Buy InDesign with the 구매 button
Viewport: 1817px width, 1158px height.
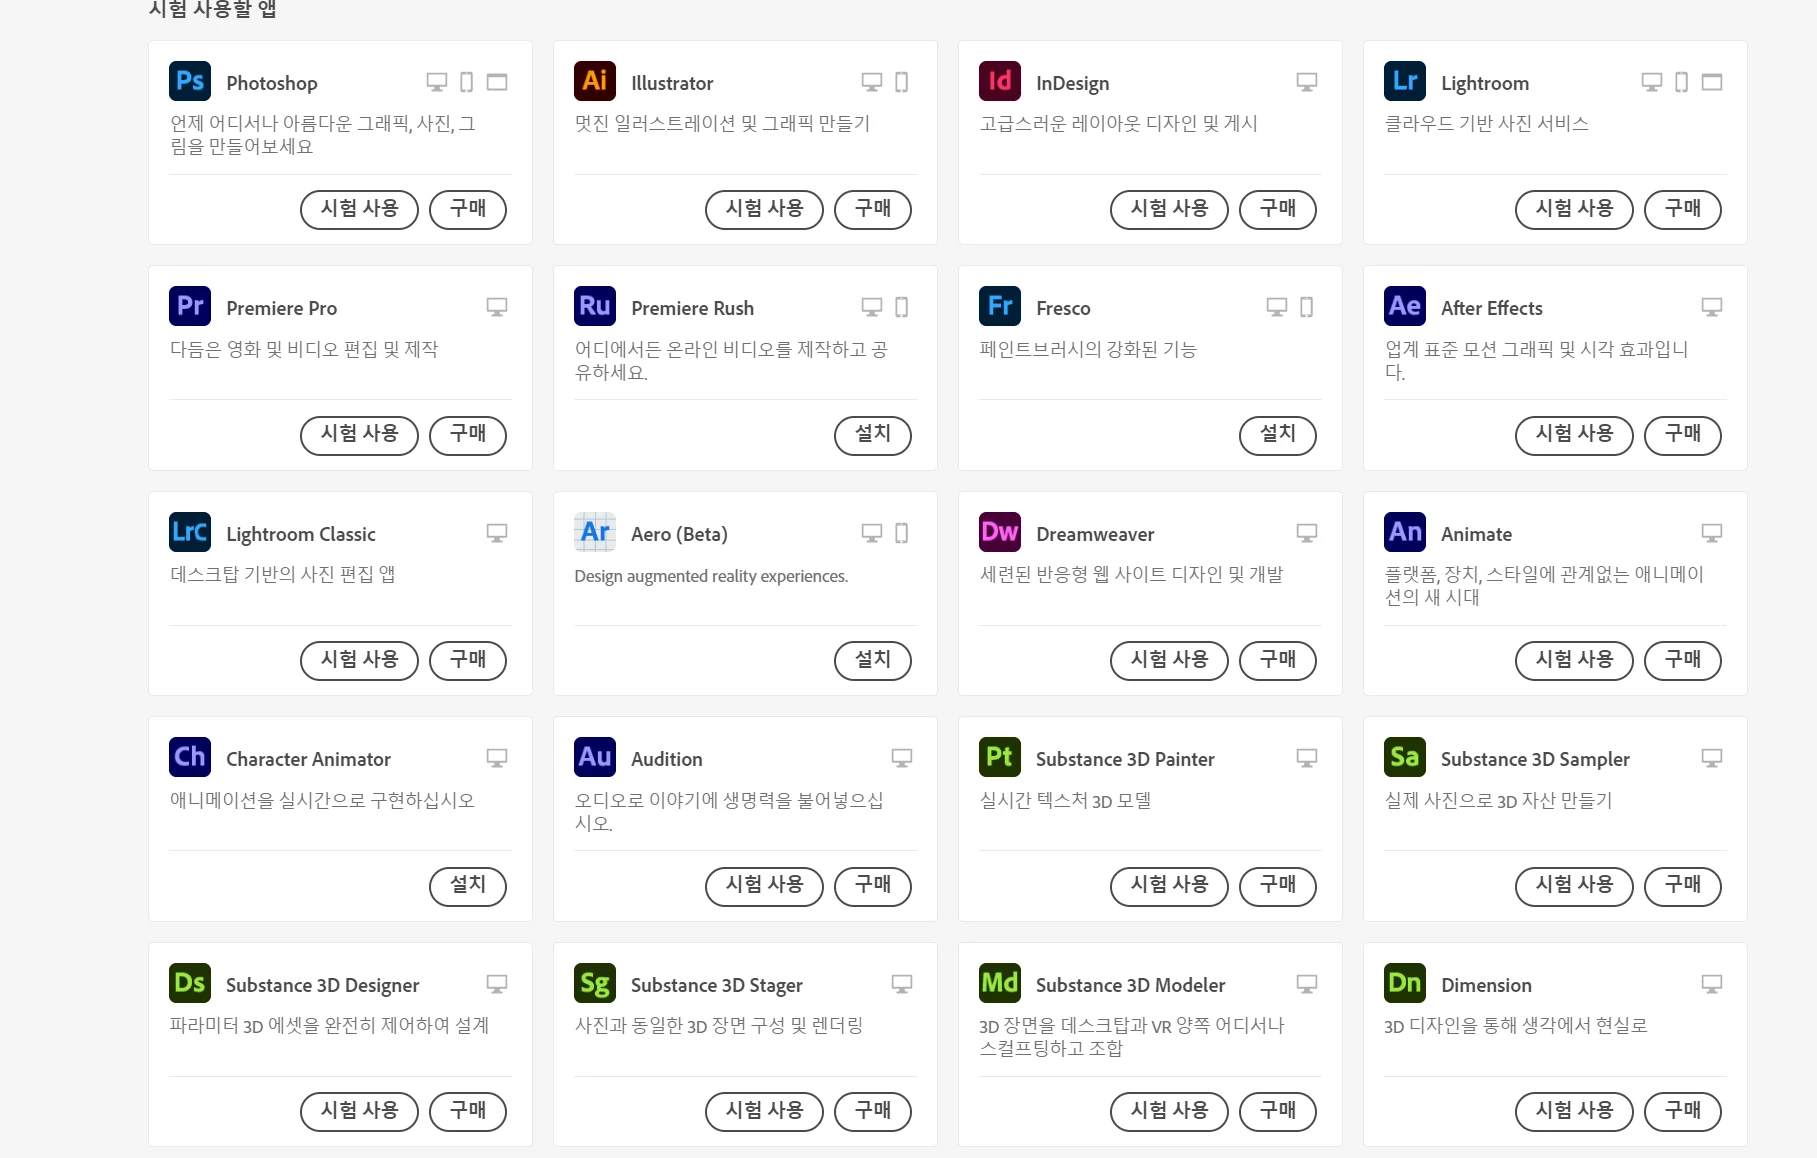pos(1278,209)
